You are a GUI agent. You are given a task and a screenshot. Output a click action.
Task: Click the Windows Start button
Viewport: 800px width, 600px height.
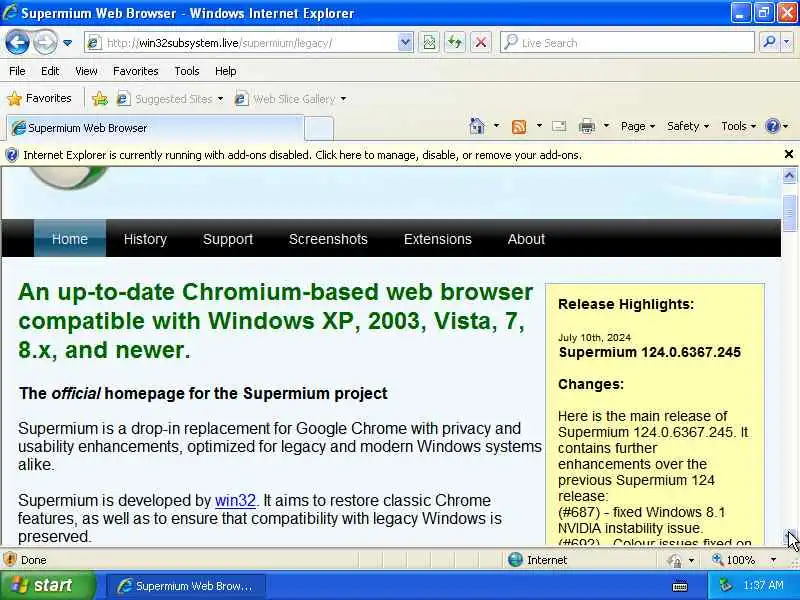[x=47, y=585]
